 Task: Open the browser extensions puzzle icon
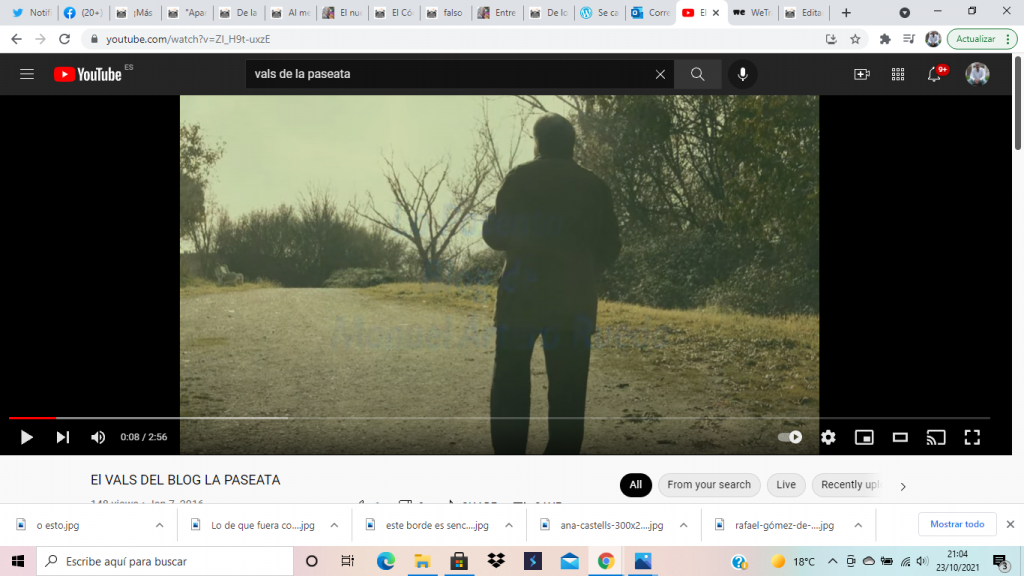point(885,39)
